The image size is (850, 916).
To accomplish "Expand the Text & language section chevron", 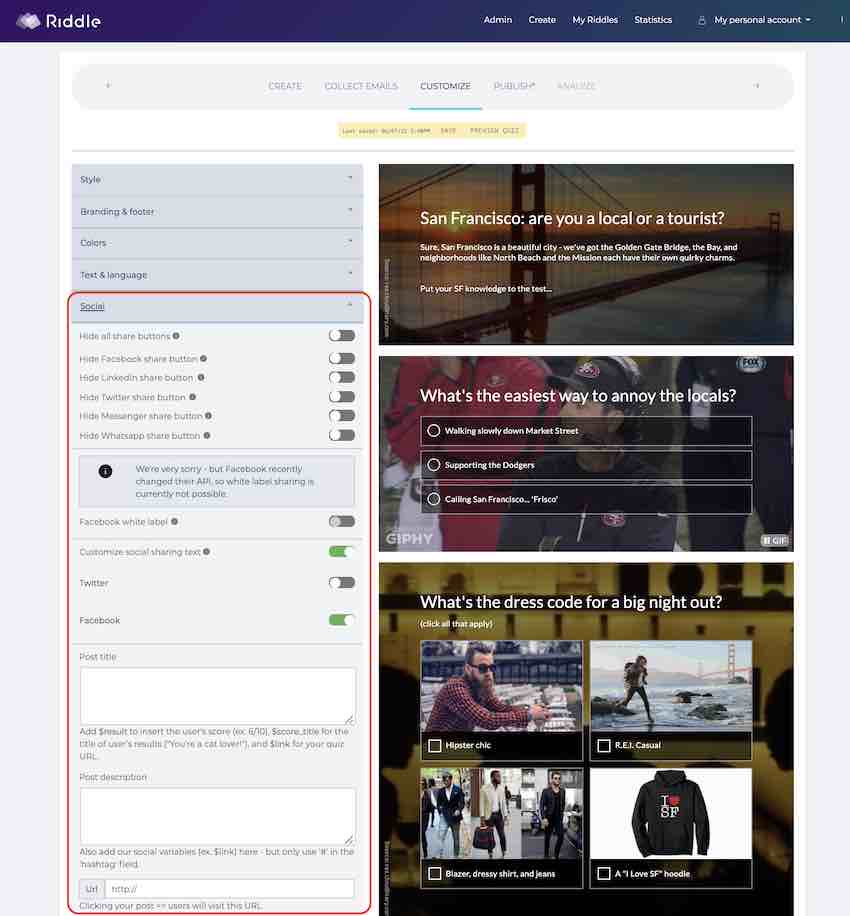I will click(x=350, y=273).
